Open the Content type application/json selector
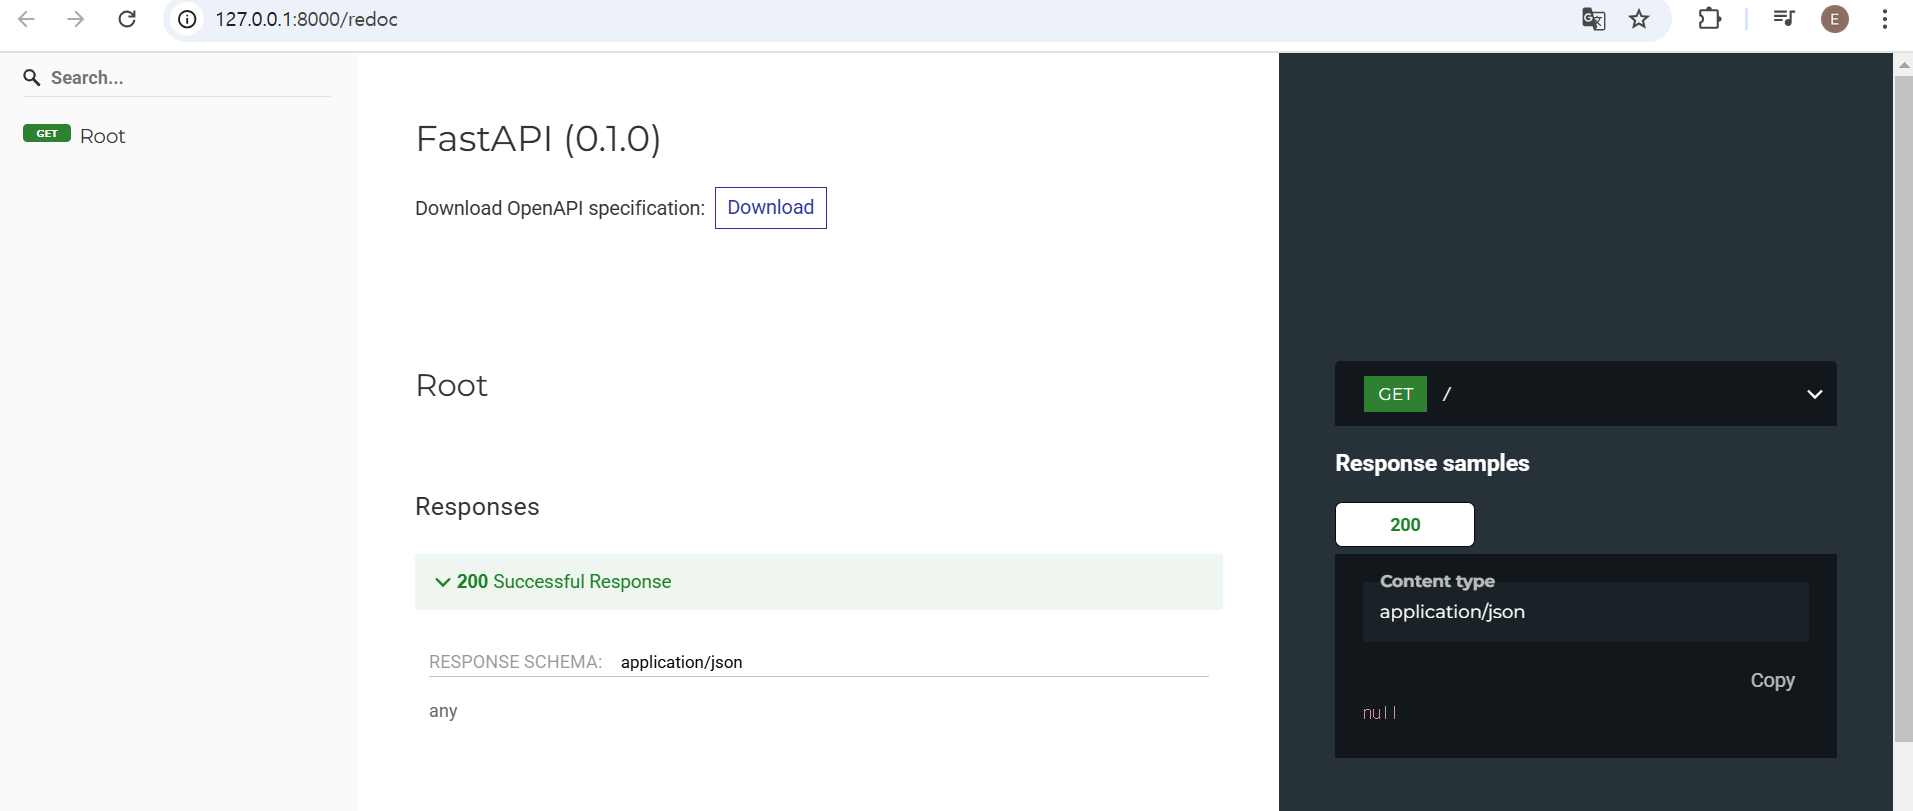The image size is (1913, 811). (x=1585, y=611)
